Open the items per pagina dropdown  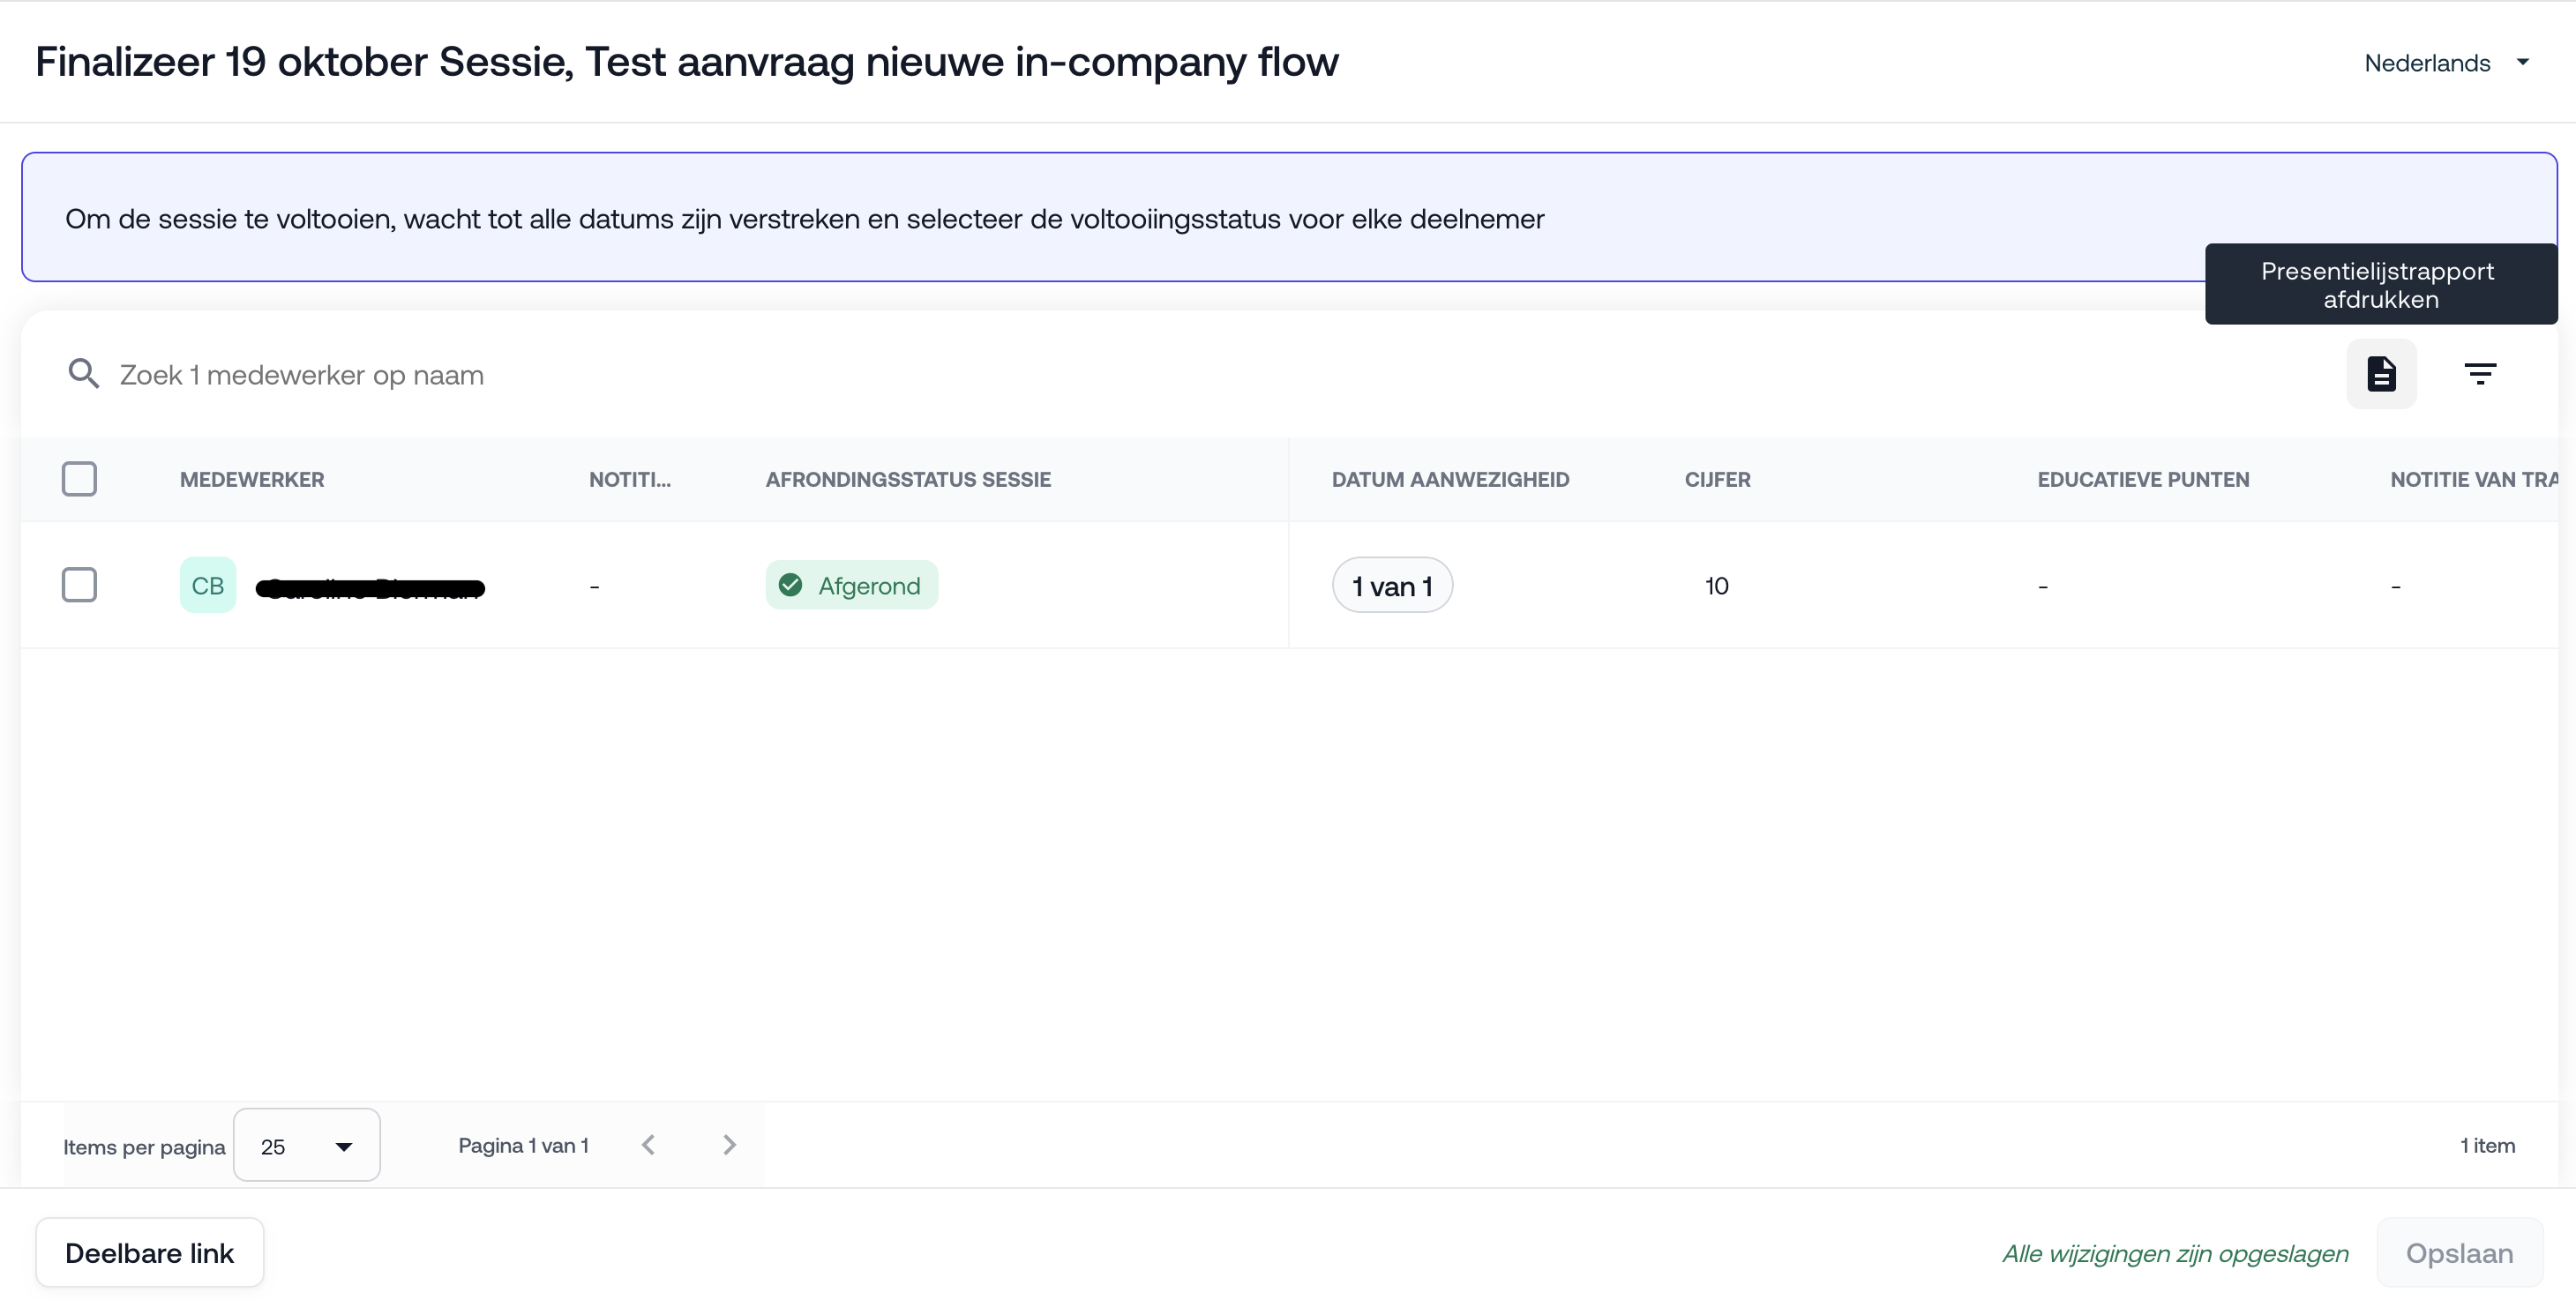click(306, 1145)
